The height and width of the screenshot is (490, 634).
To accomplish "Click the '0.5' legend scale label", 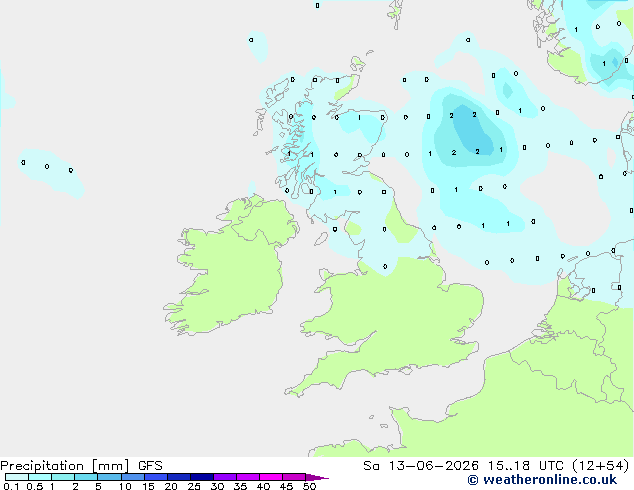I will click(x=34, y=486).
